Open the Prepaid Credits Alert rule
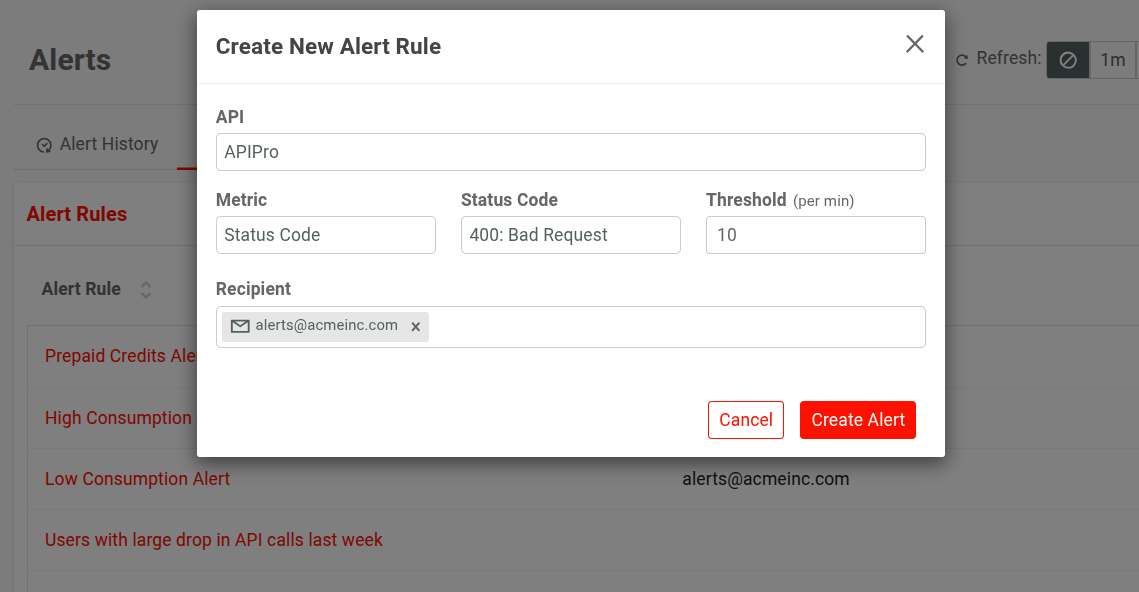Viewport: 1139px width, 592px height. click(x=120, y=356)
